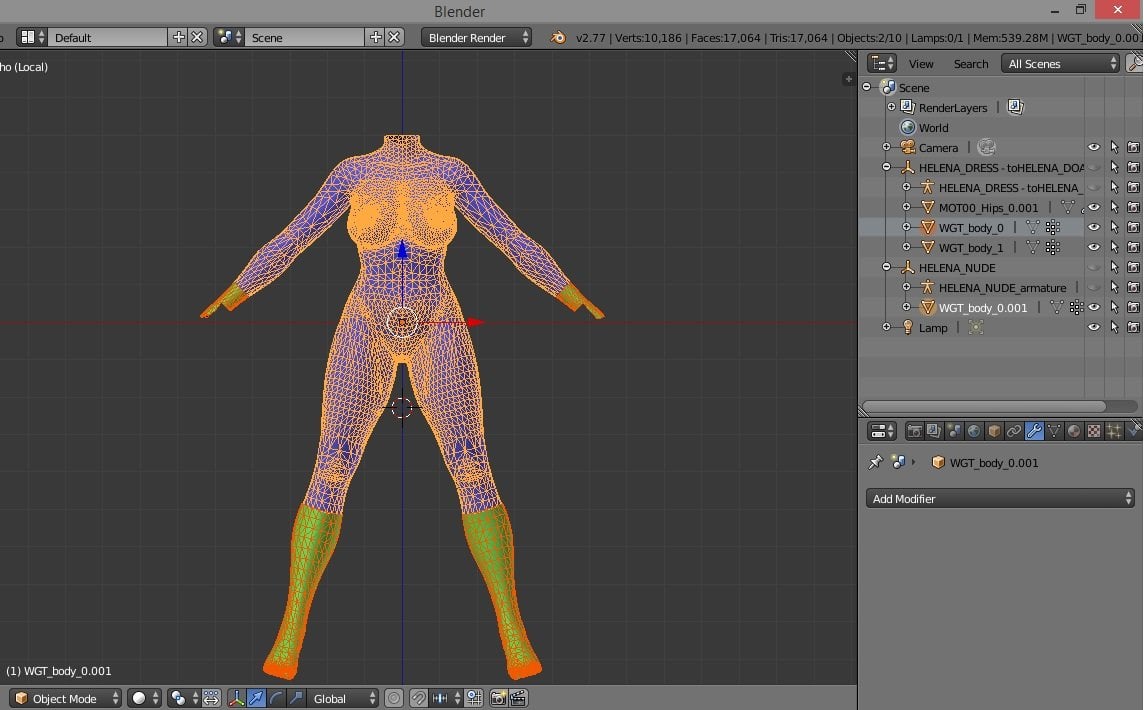Image resolution: width=1144 pixels, height=710 pixels.
Task: Open the Add Modifier dropdown
Action: tap(1000, 498)
